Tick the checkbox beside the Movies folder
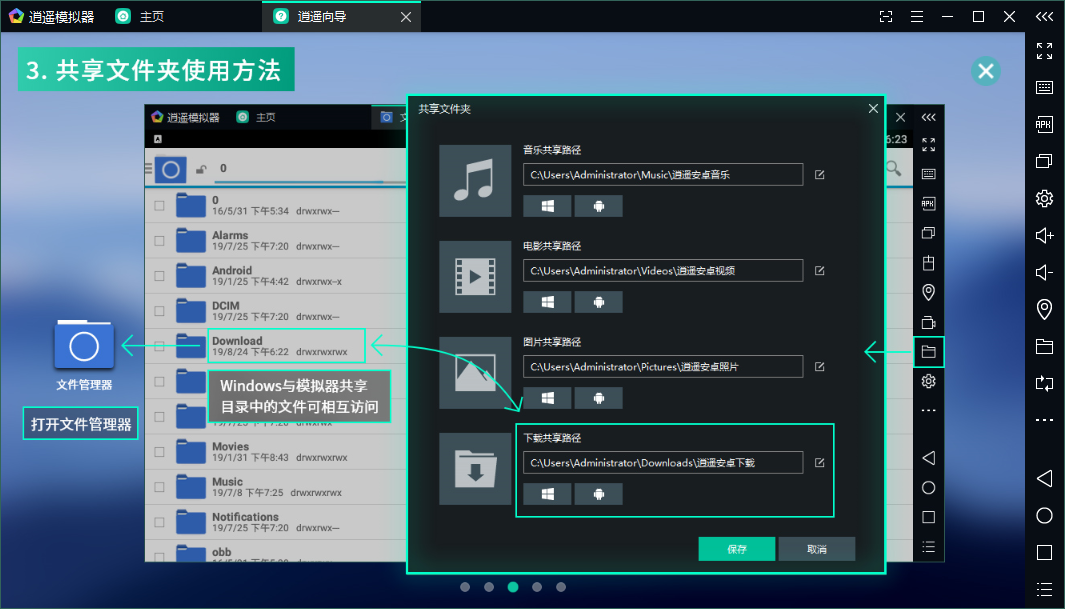 [x=159, y=451]
